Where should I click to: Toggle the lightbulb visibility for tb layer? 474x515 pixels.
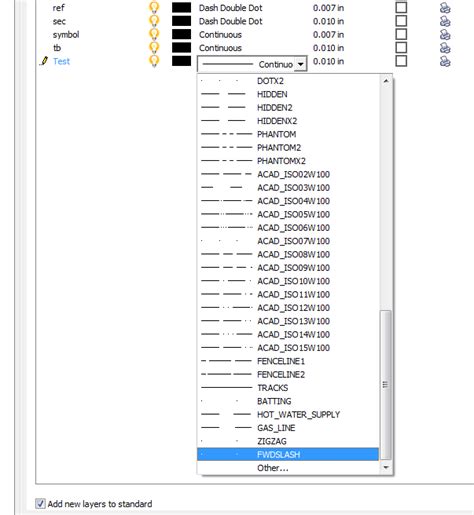point(154,48)
